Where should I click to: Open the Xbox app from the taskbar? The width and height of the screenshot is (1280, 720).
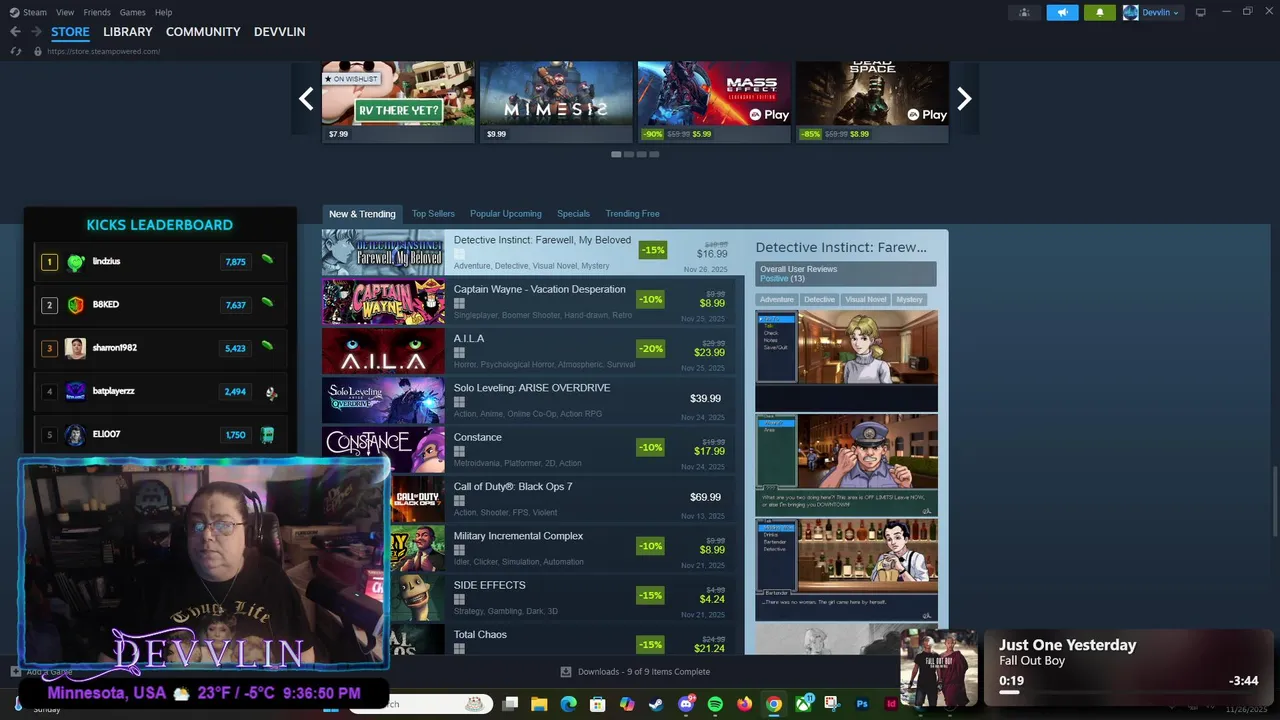[x=803, y=704]
